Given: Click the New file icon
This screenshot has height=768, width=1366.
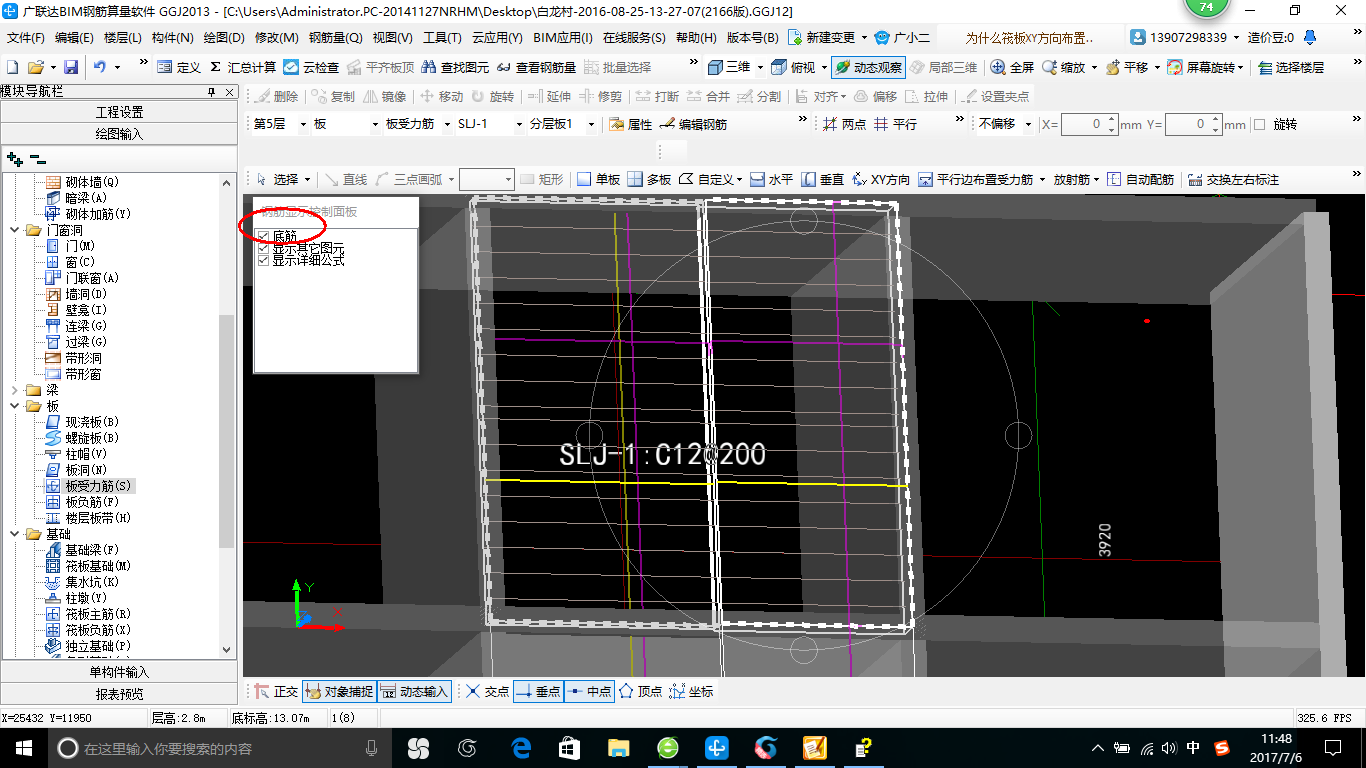Looking at the screenshot, I should (13, 67).
